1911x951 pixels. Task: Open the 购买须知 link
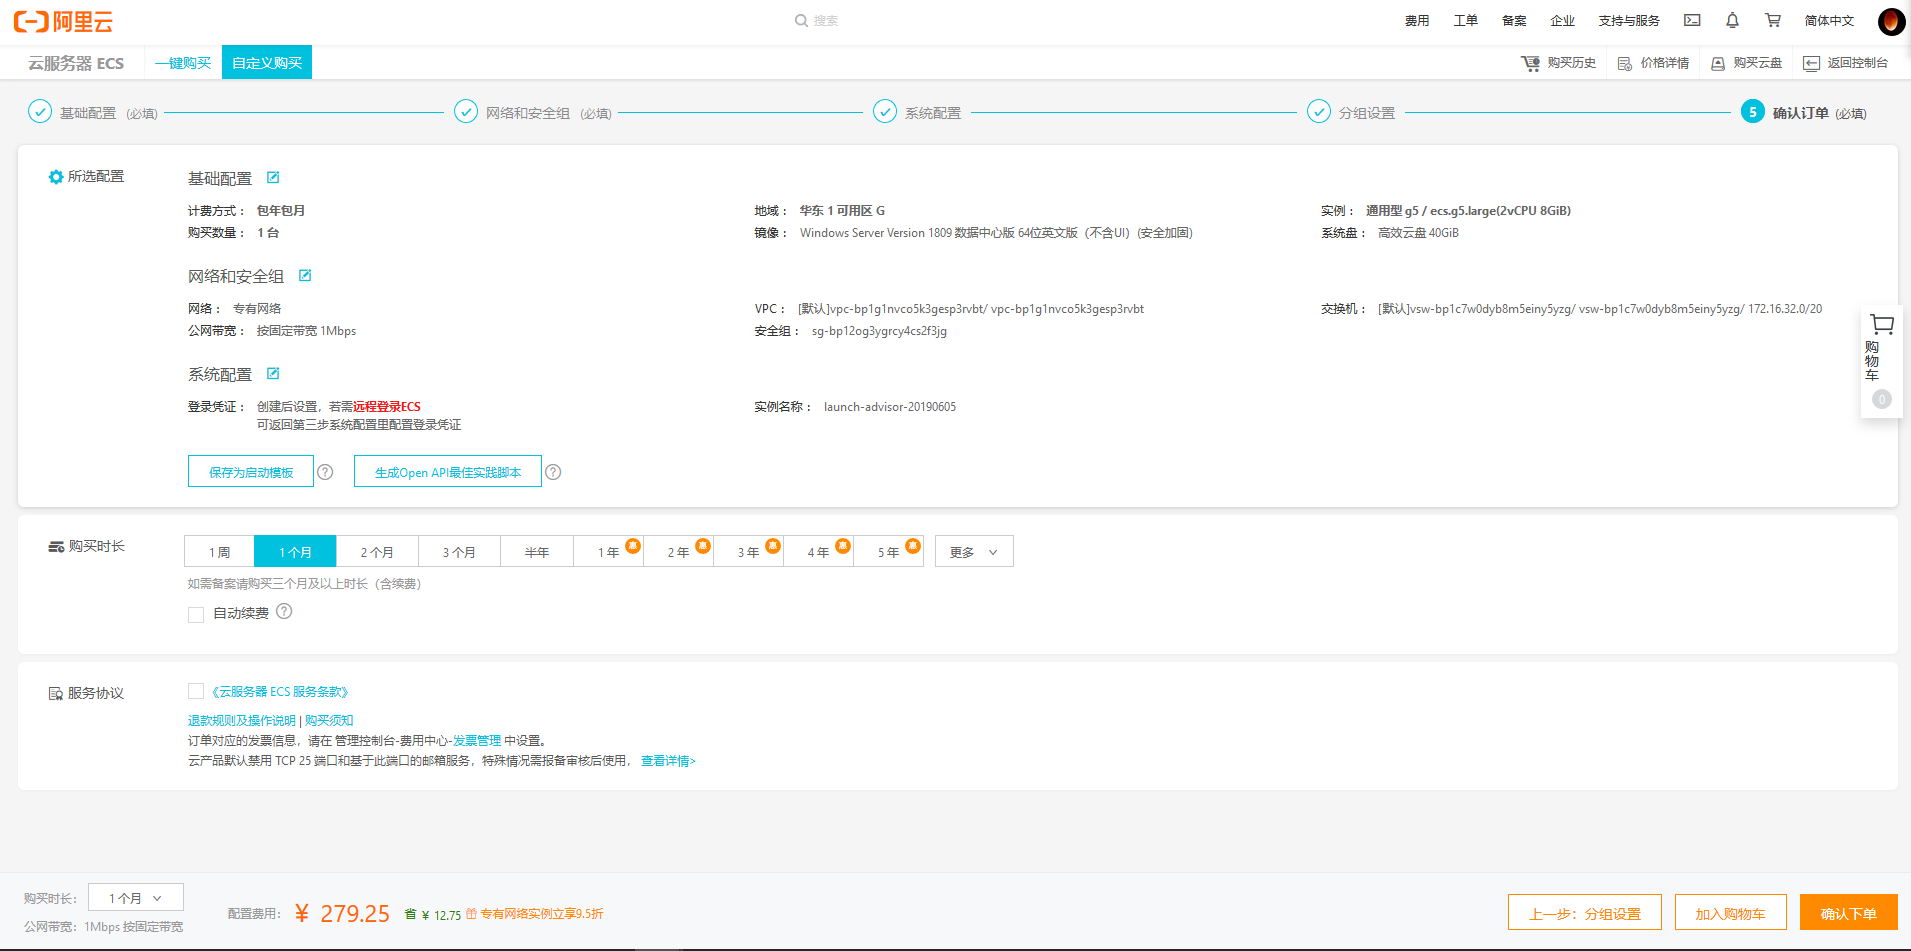pos(329,720)
